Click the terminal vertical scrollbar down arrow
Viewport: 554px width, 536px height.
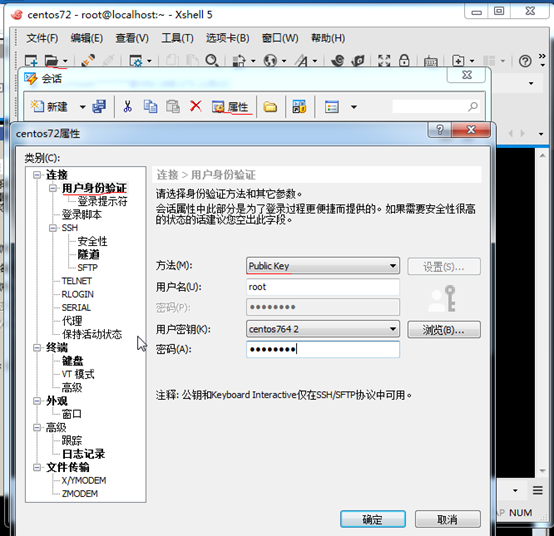[542, 471]
